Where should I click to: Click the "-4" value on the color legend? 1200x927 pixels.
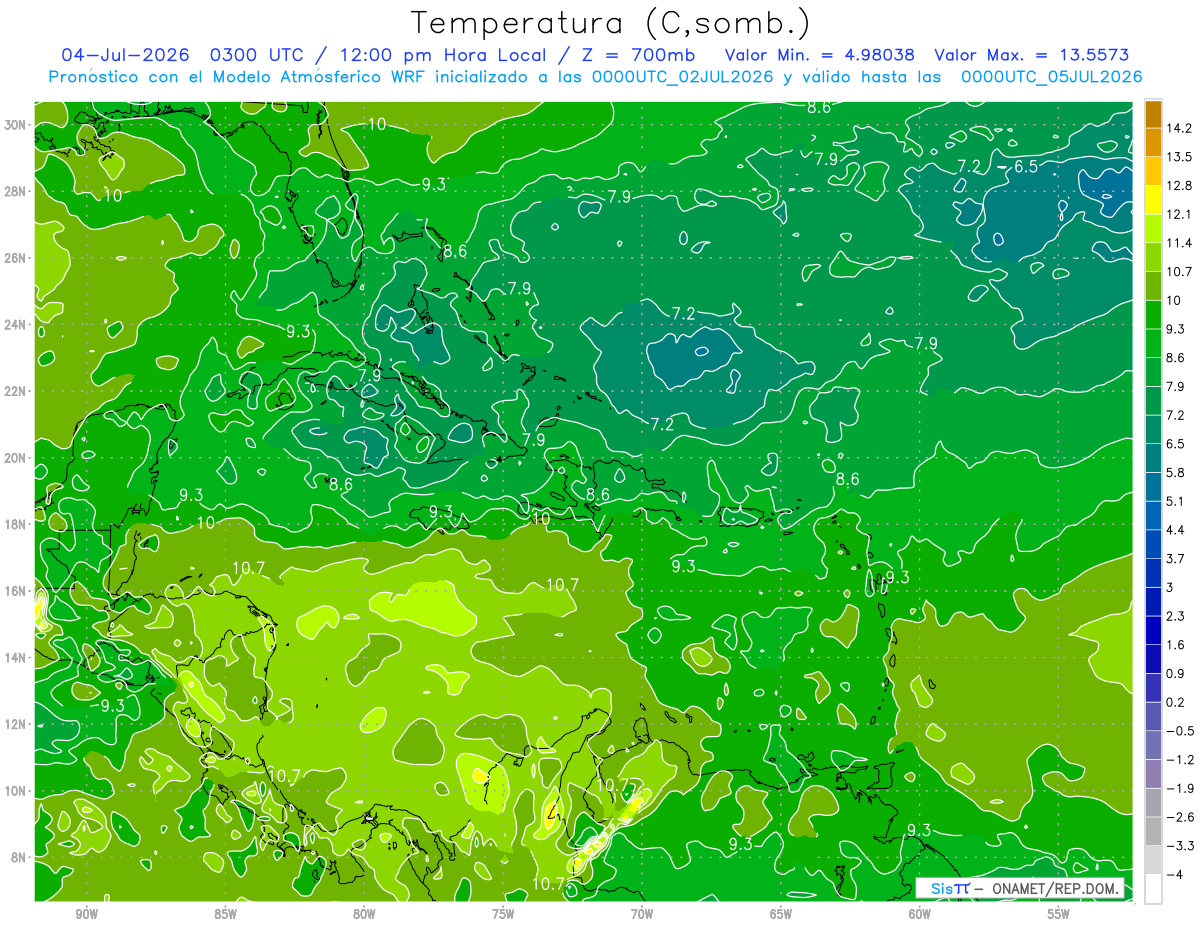(x=1174, y=875)
